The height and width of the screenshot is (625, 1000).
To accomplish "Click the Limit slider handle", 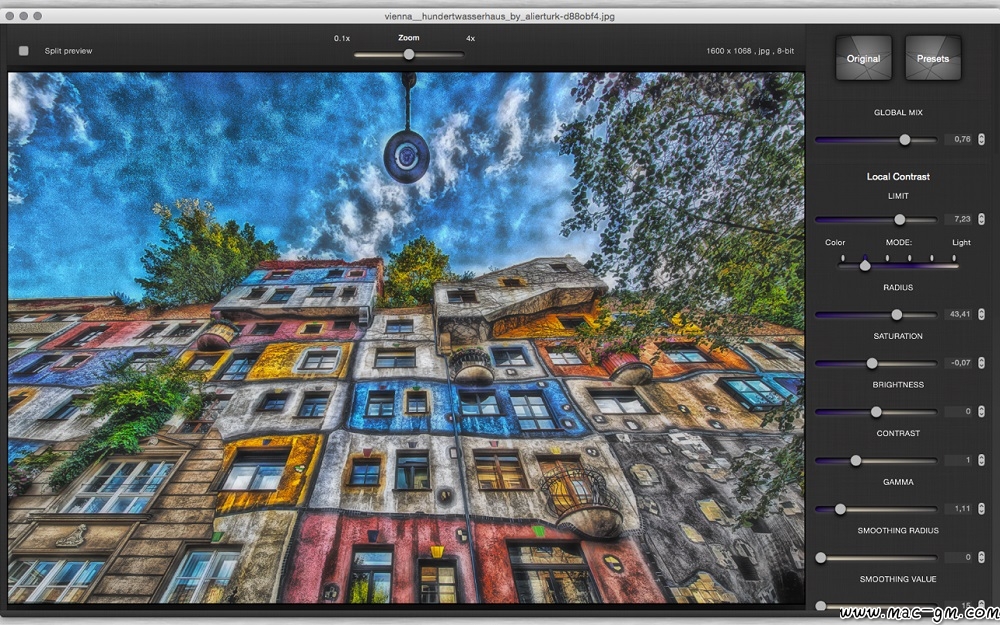I will [x=899, y=219].
